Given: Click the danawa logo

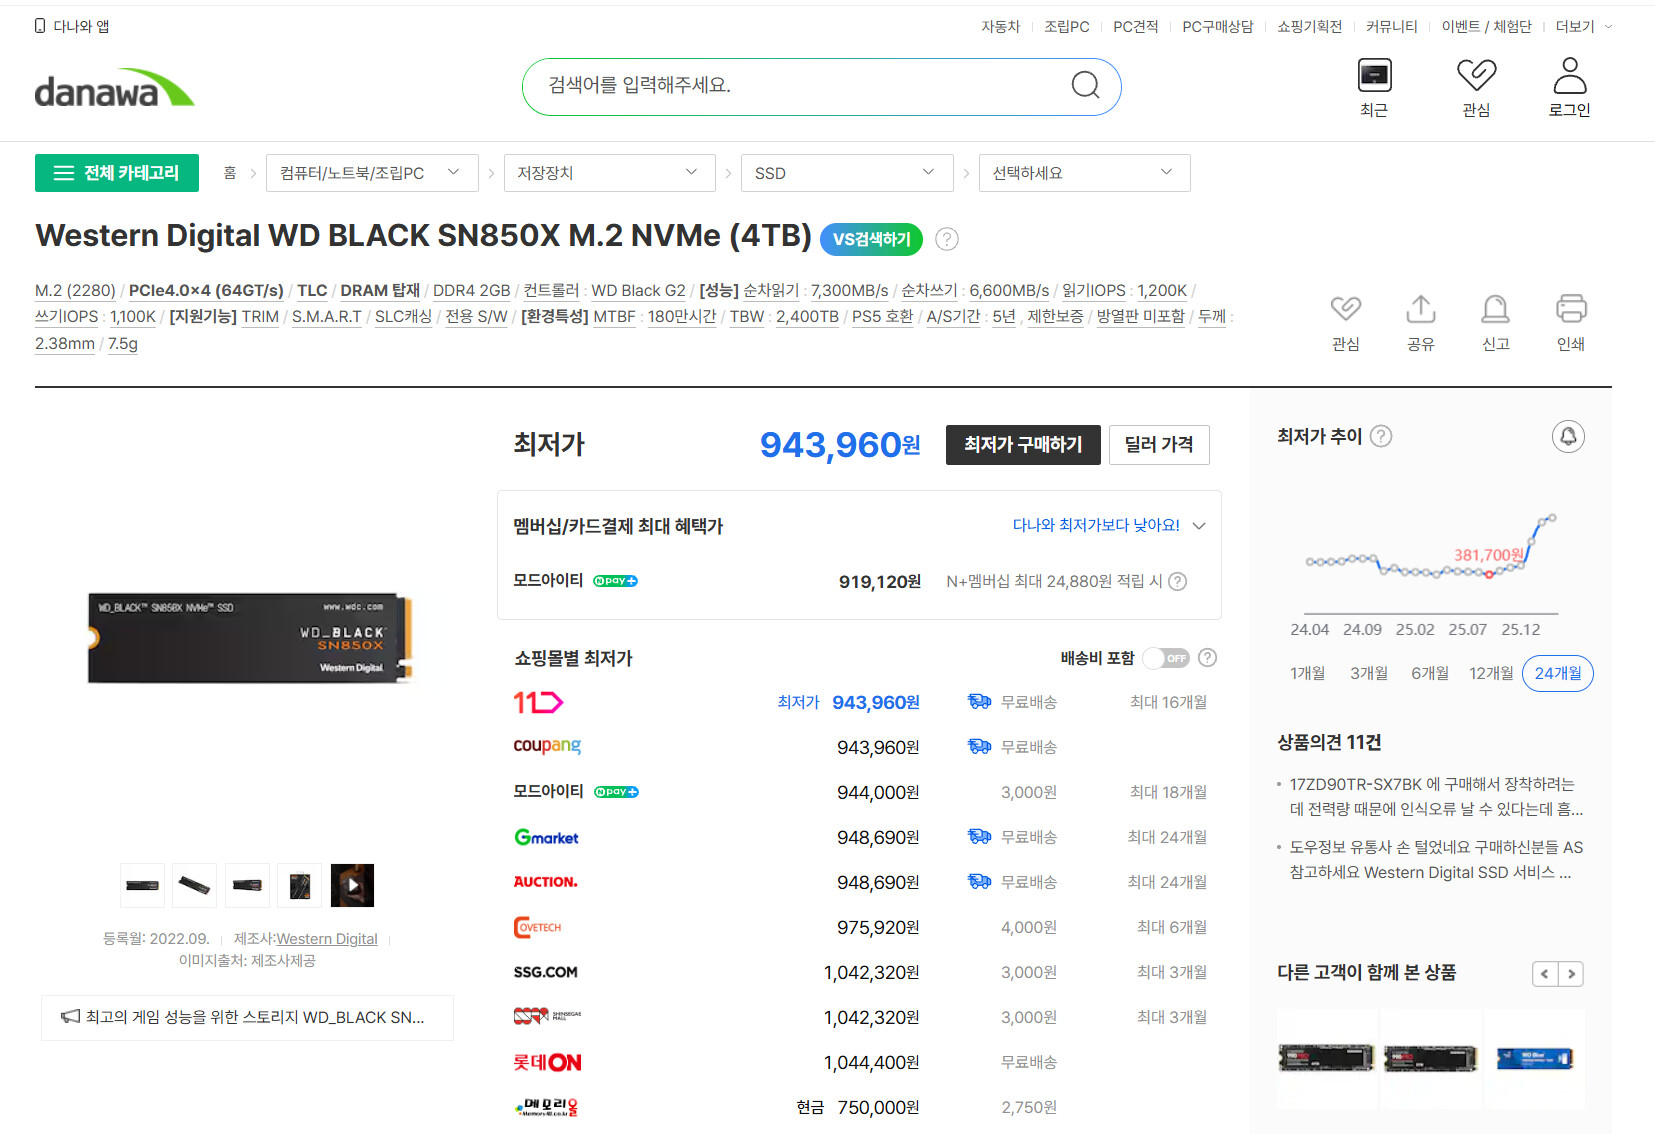Looking at the screenshot, I should pyautogui.click(x=114, y=88).
